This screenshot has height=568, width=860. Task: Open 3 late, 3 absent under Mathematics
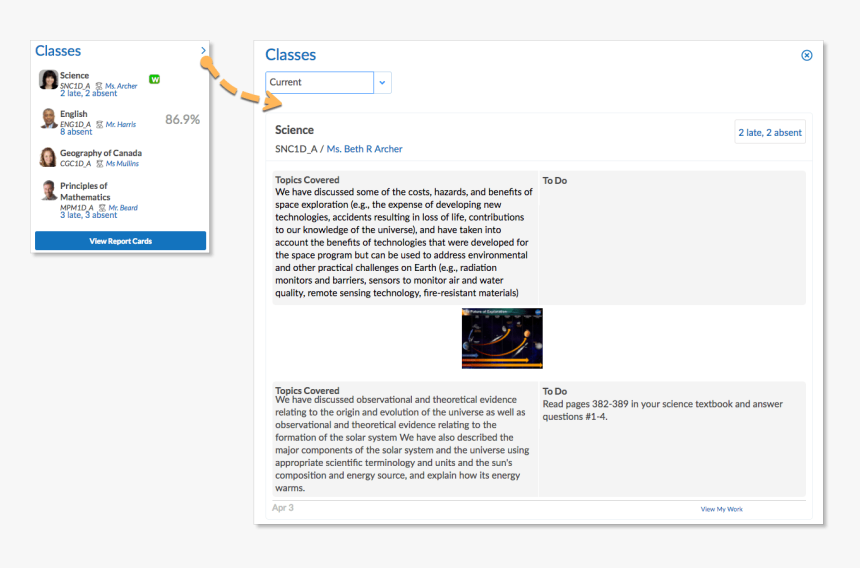(89, 215)
